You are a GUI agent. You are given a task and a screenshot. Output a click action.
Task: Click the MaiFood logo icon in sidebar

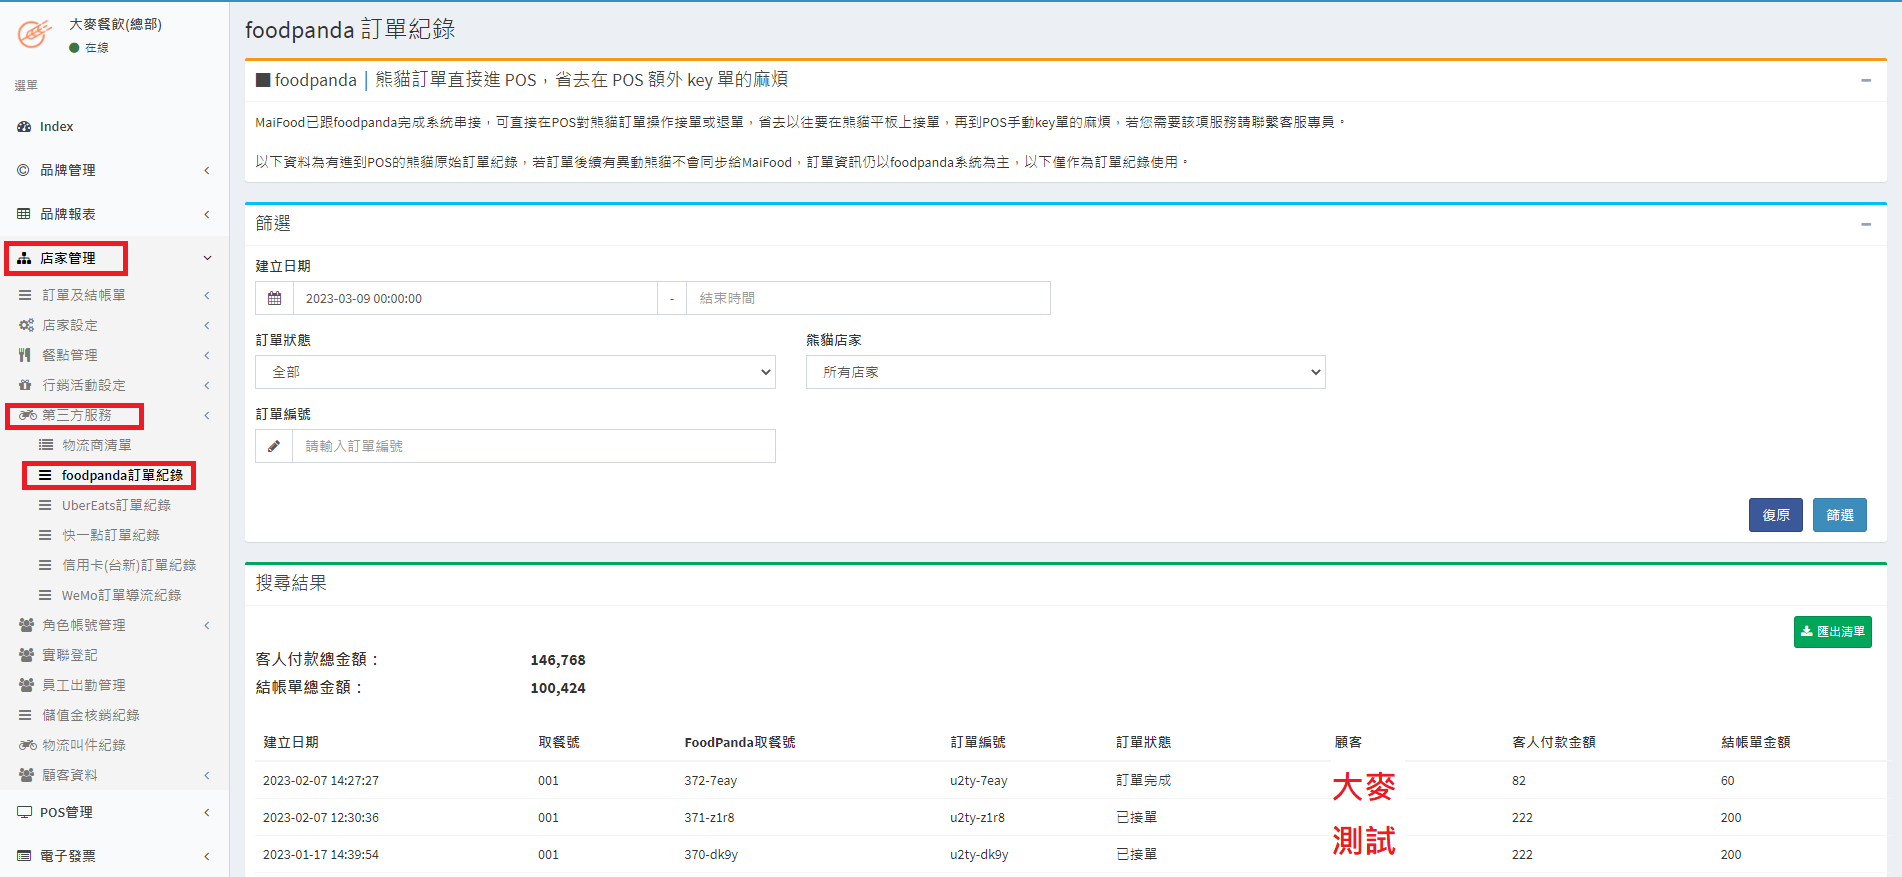pos(35,34)
